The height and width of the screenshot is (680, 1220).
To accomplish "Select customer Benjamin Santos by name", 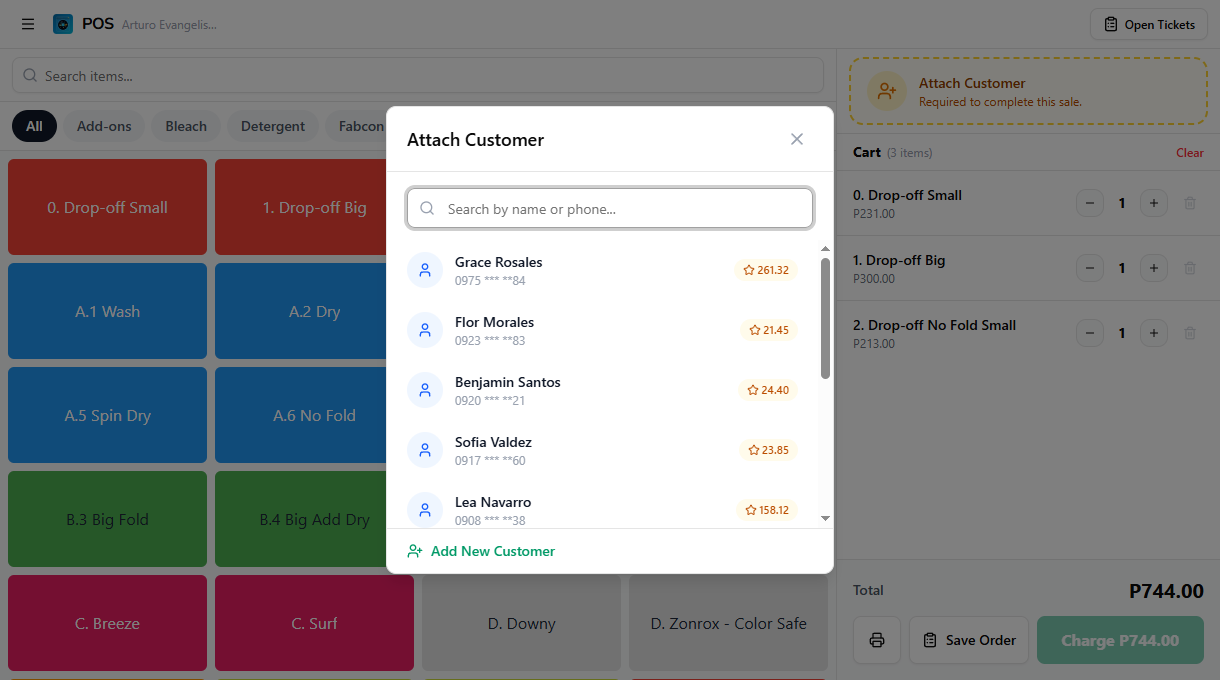I will click(x=508, y=382).
